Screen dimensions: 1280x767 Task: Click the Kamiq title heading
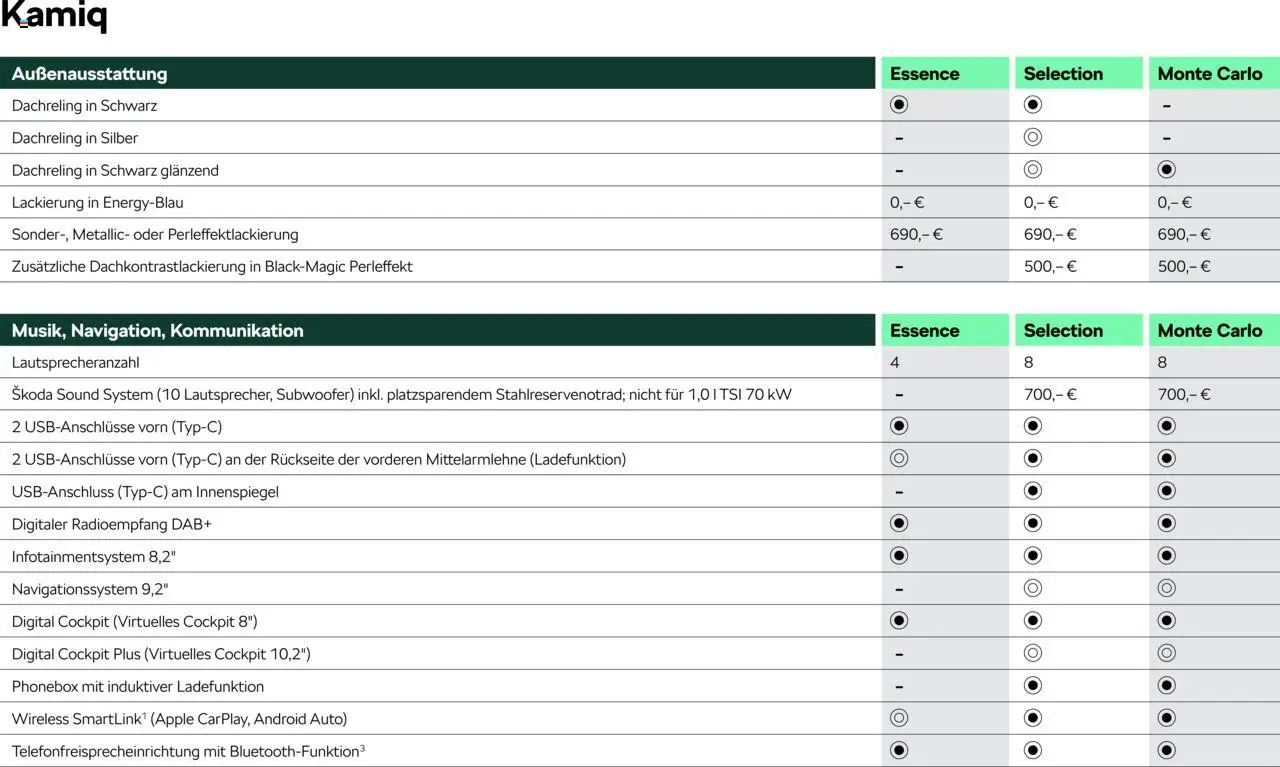(x=54, y=17)
